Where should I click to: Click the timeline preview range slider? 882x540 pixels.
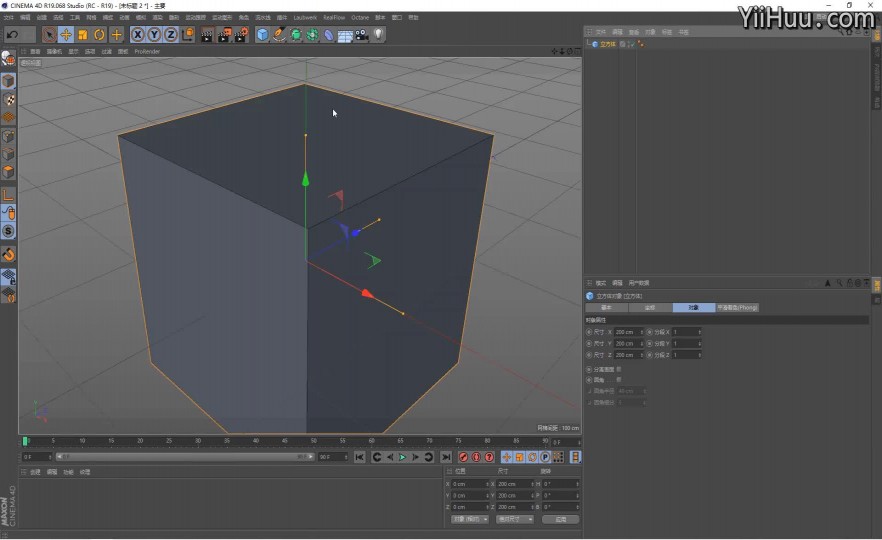tap(184, 457)
